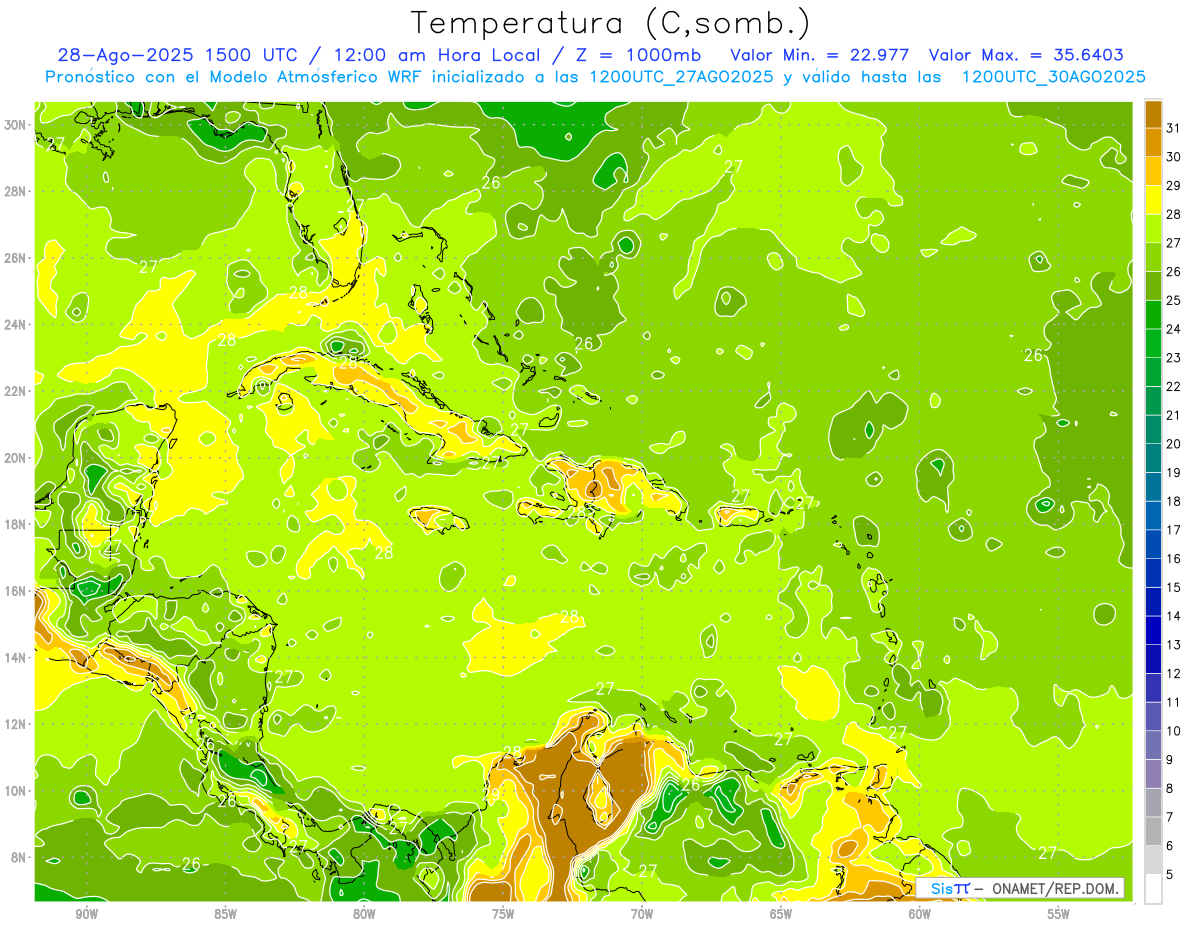
Task: Click the '75W' longitude axis label
Action: pos(503,914)
